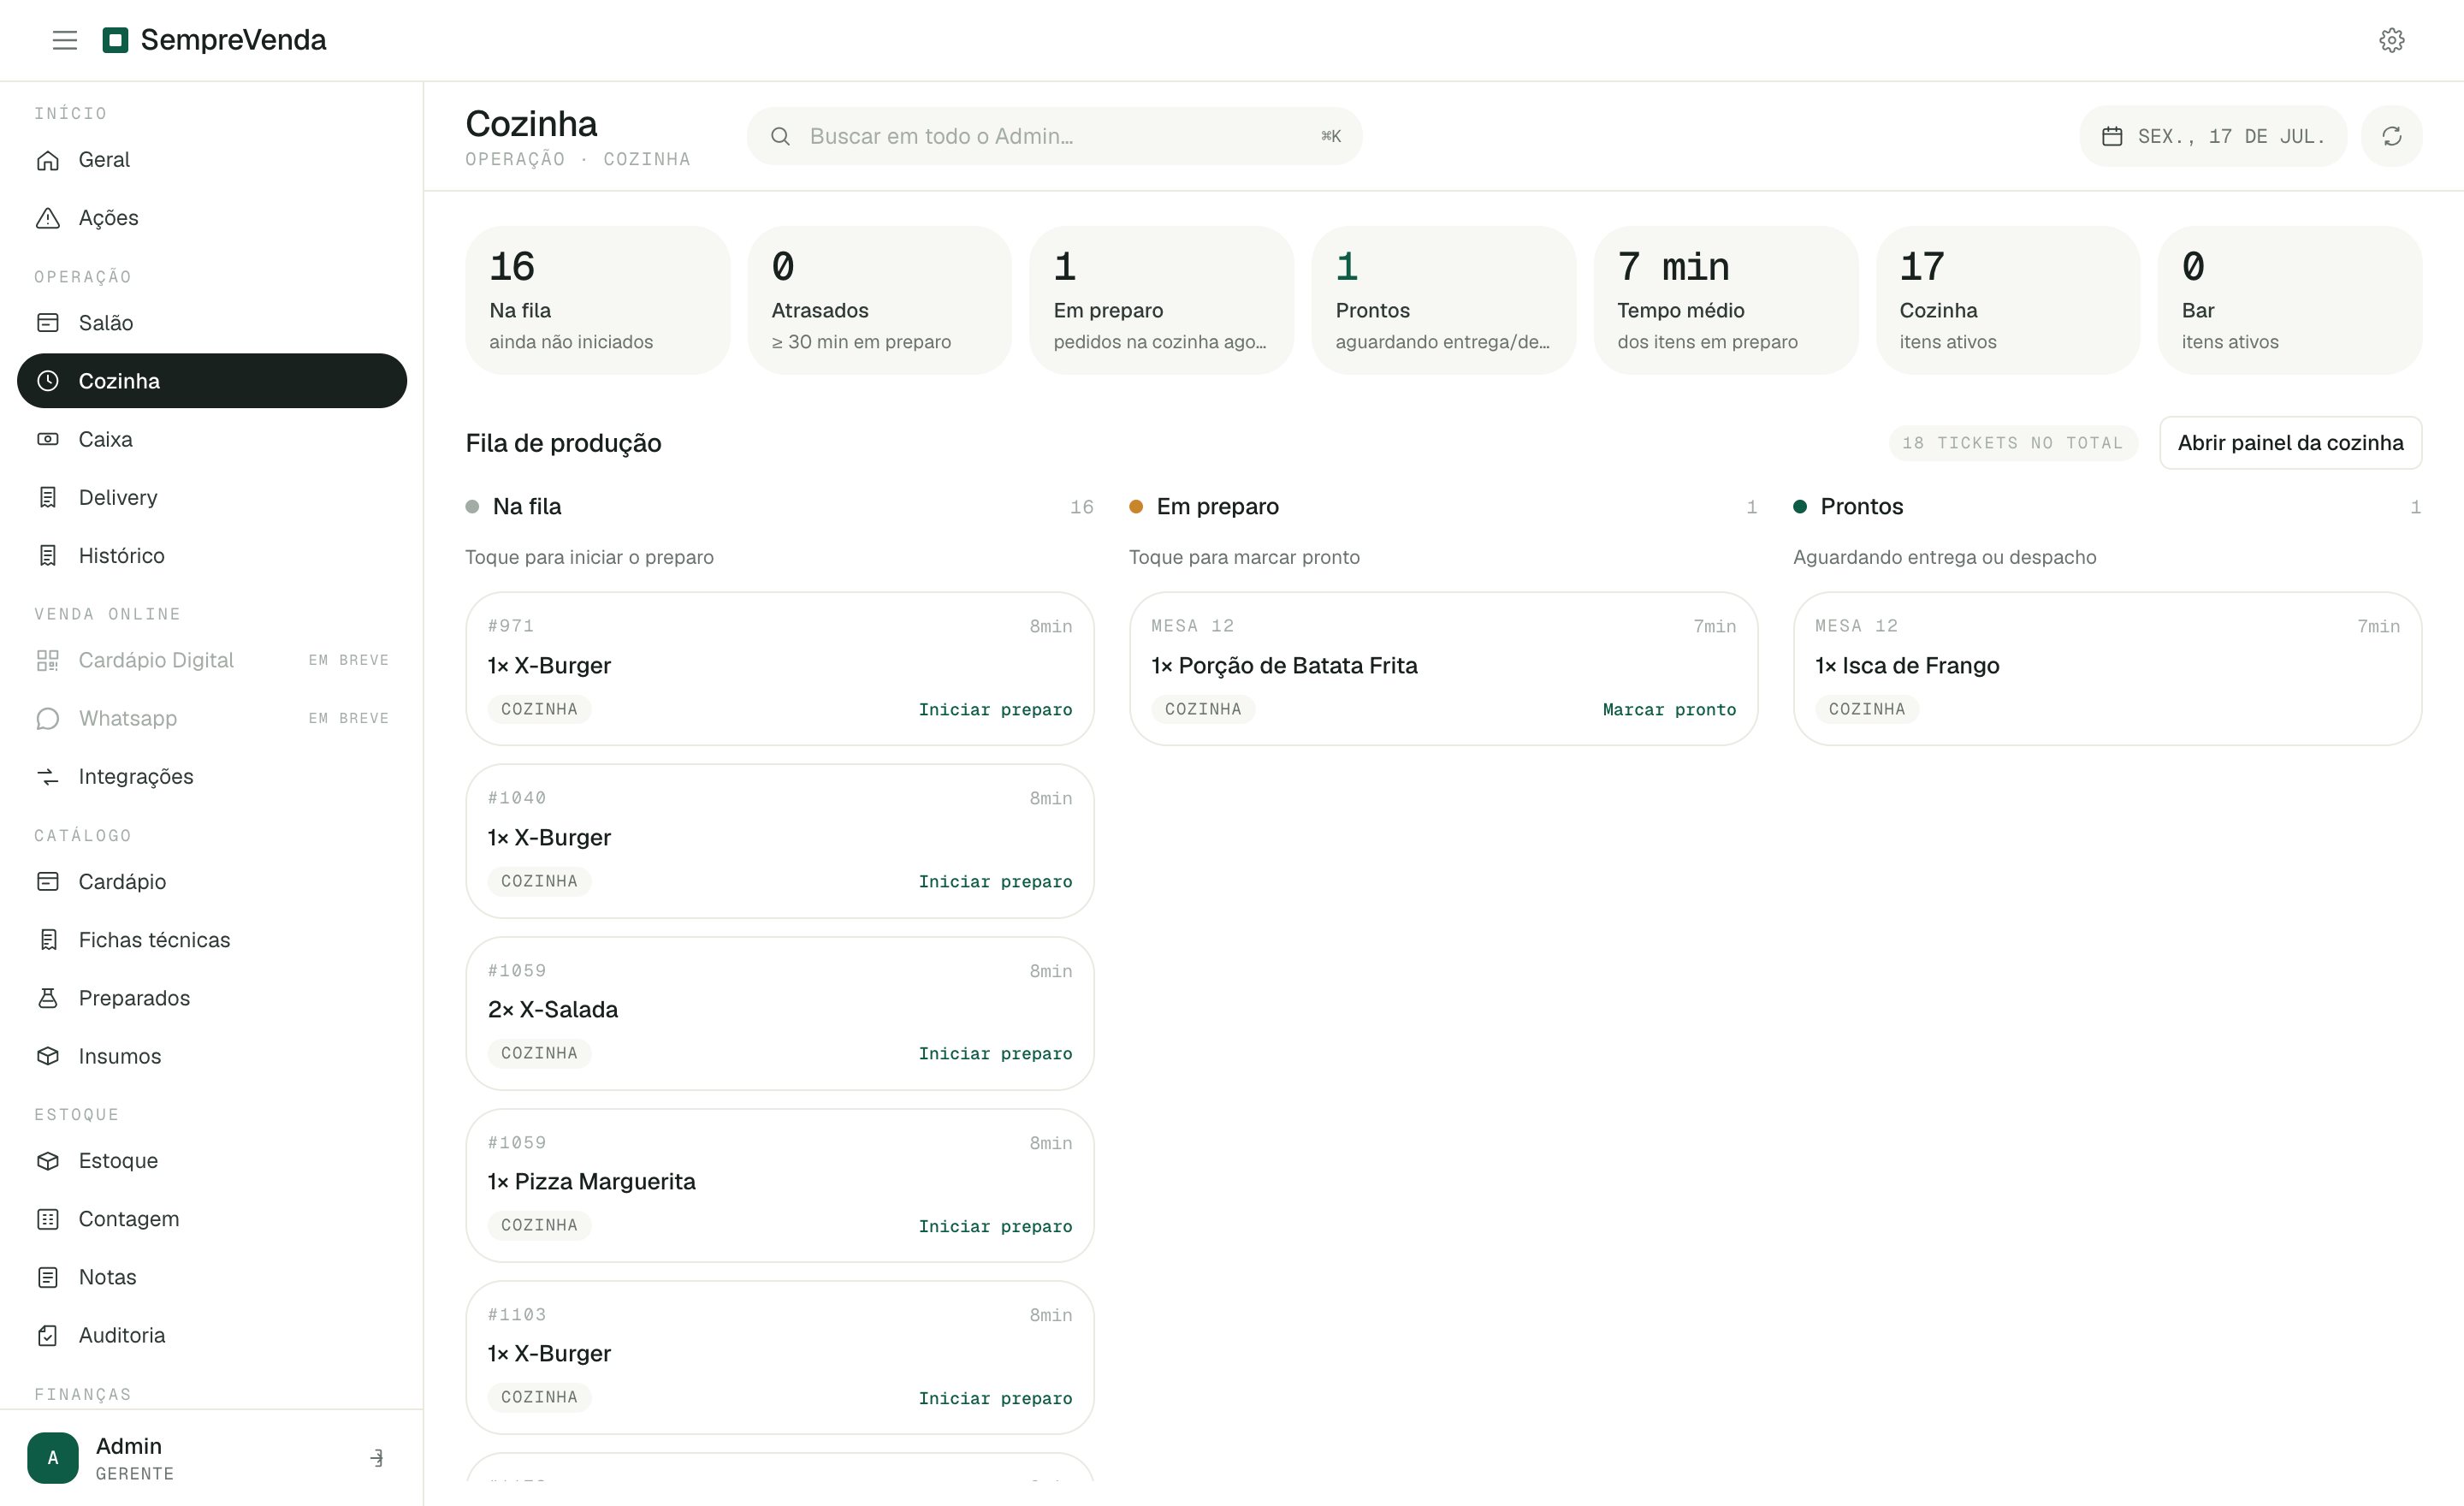The image size is (2464, 1506).
Task: Click the GERENTE role label
Action: tap(135, 1474)
